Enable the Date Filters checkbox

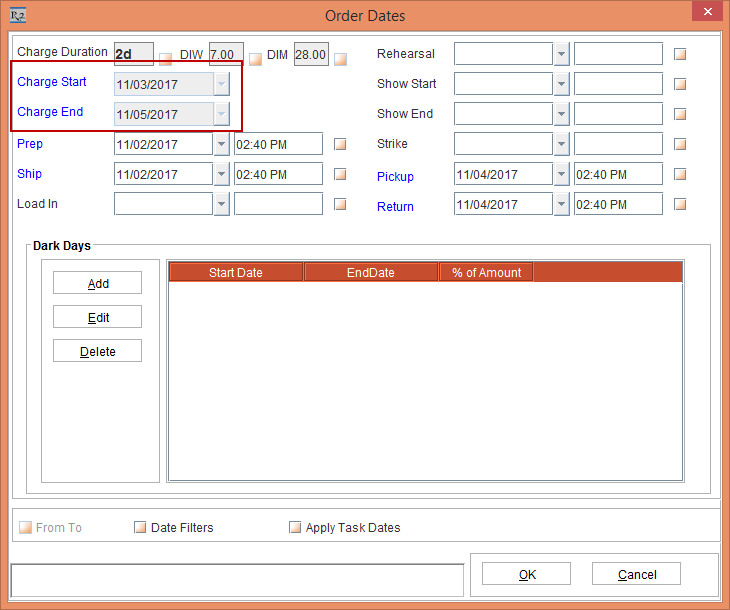140,527
